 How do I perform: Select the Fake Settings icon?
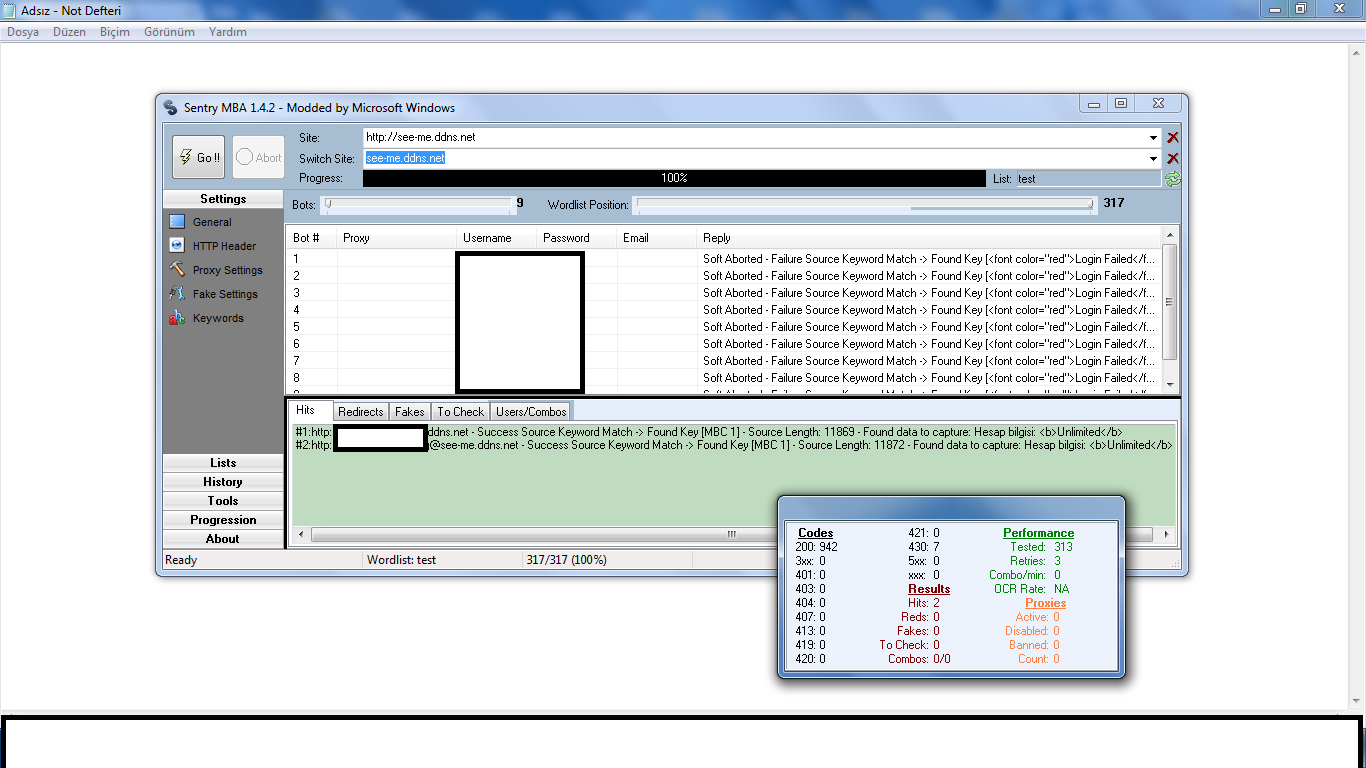pos(177,294)
